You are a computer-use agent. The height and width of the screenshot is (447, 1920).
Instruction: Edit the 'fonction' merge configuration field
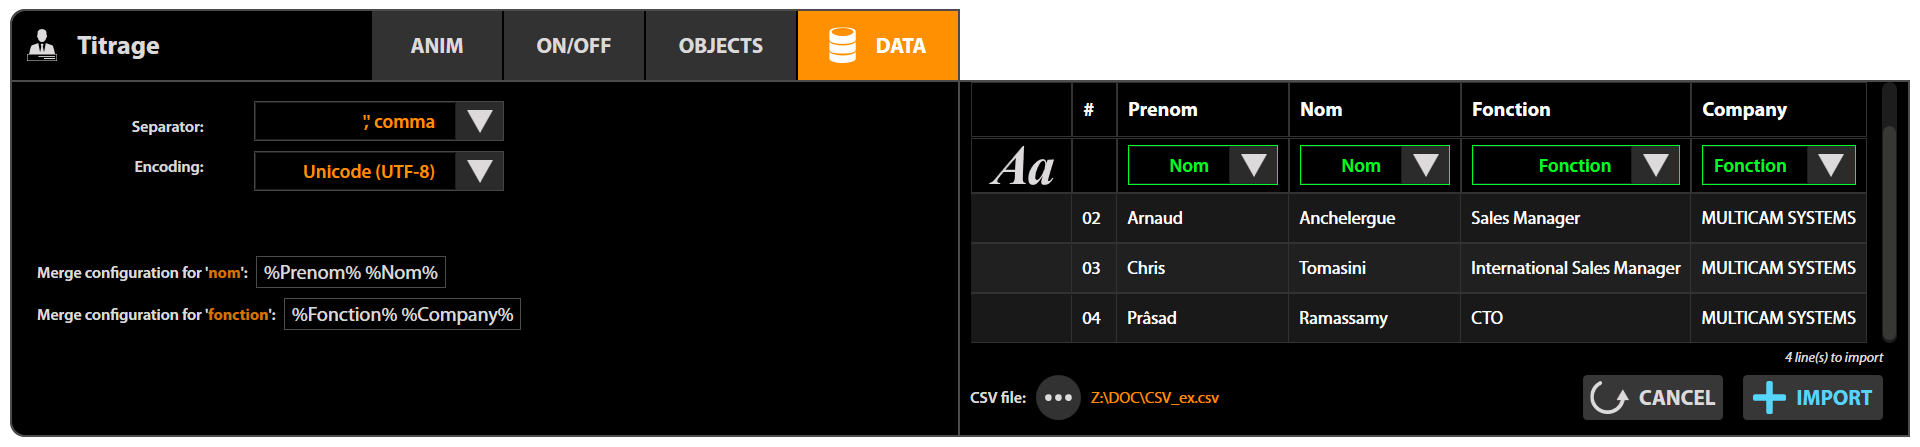[x=402, y=314]
